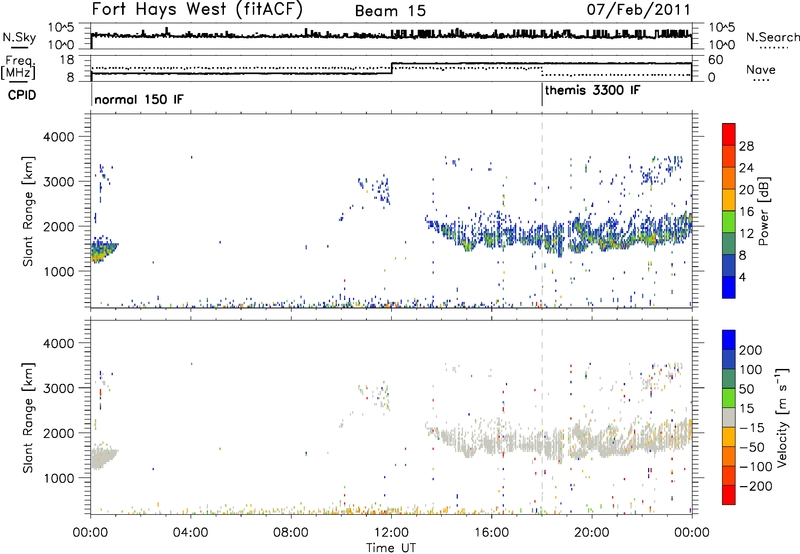Click the '2000' tick on the velocity panel
This screenshot has height=554, width=800.
click(x=58, y=433)
